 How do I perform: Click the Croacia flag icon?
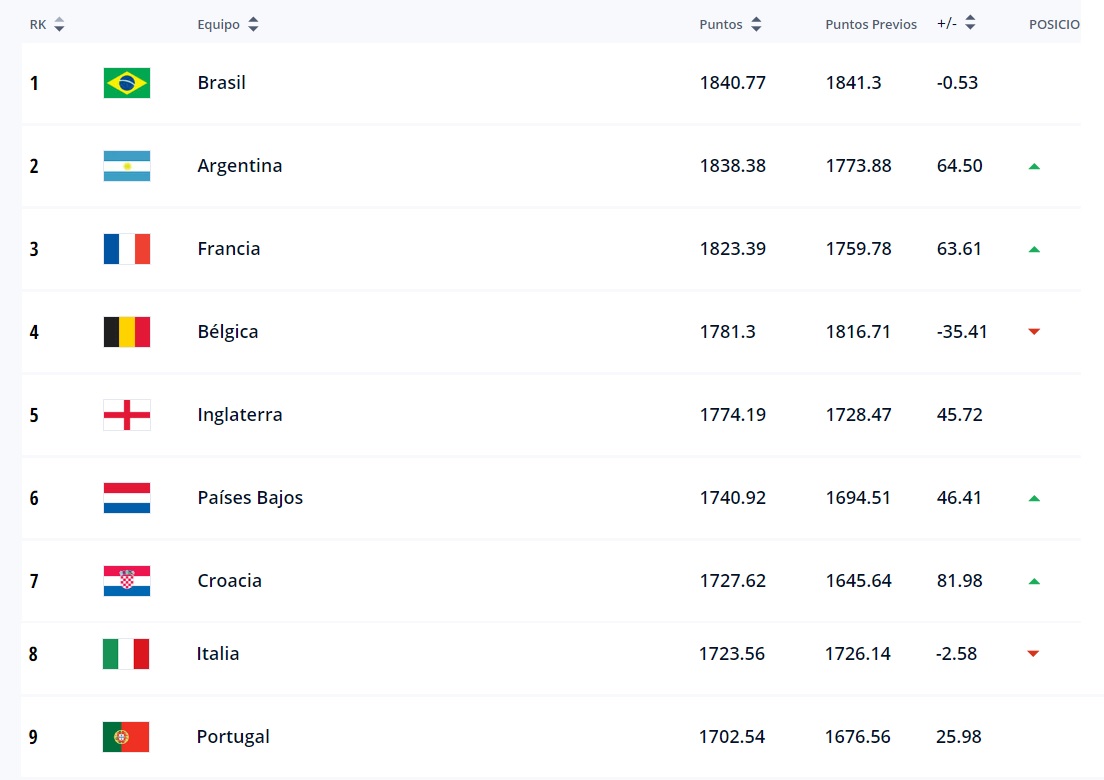127,581
